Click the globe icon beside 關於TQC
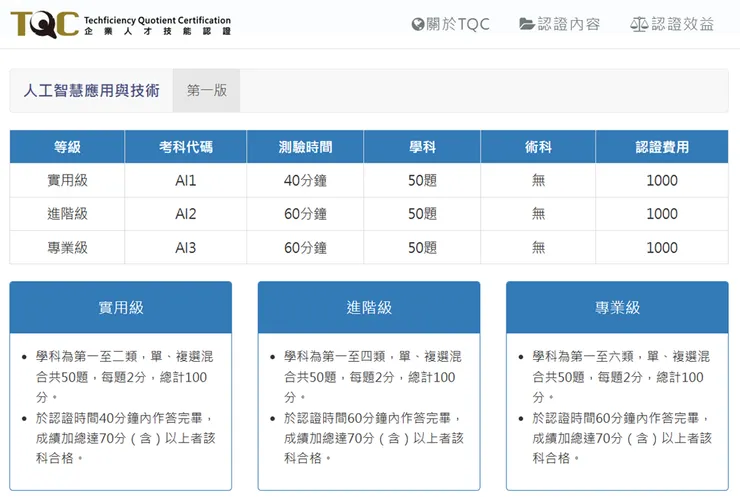This screenshot has width=740, height=497. (x=418, y=24)
